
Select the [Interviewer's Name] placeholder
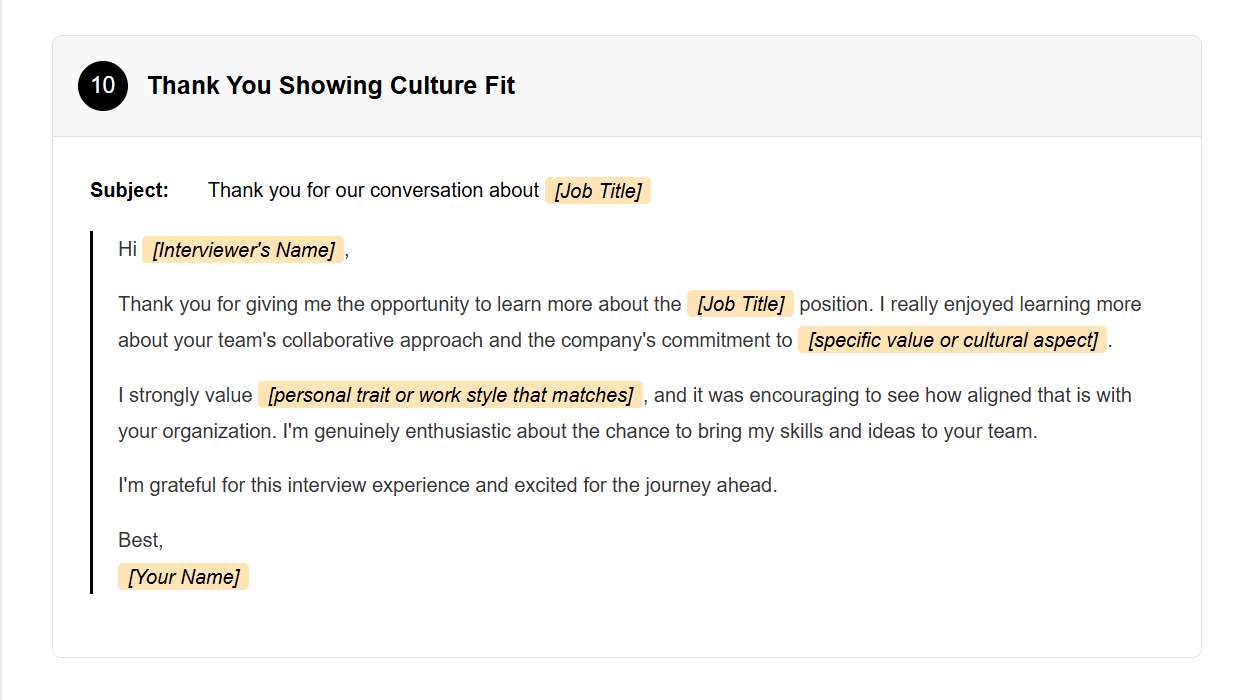pyautogui.click(x=243, y=250)
